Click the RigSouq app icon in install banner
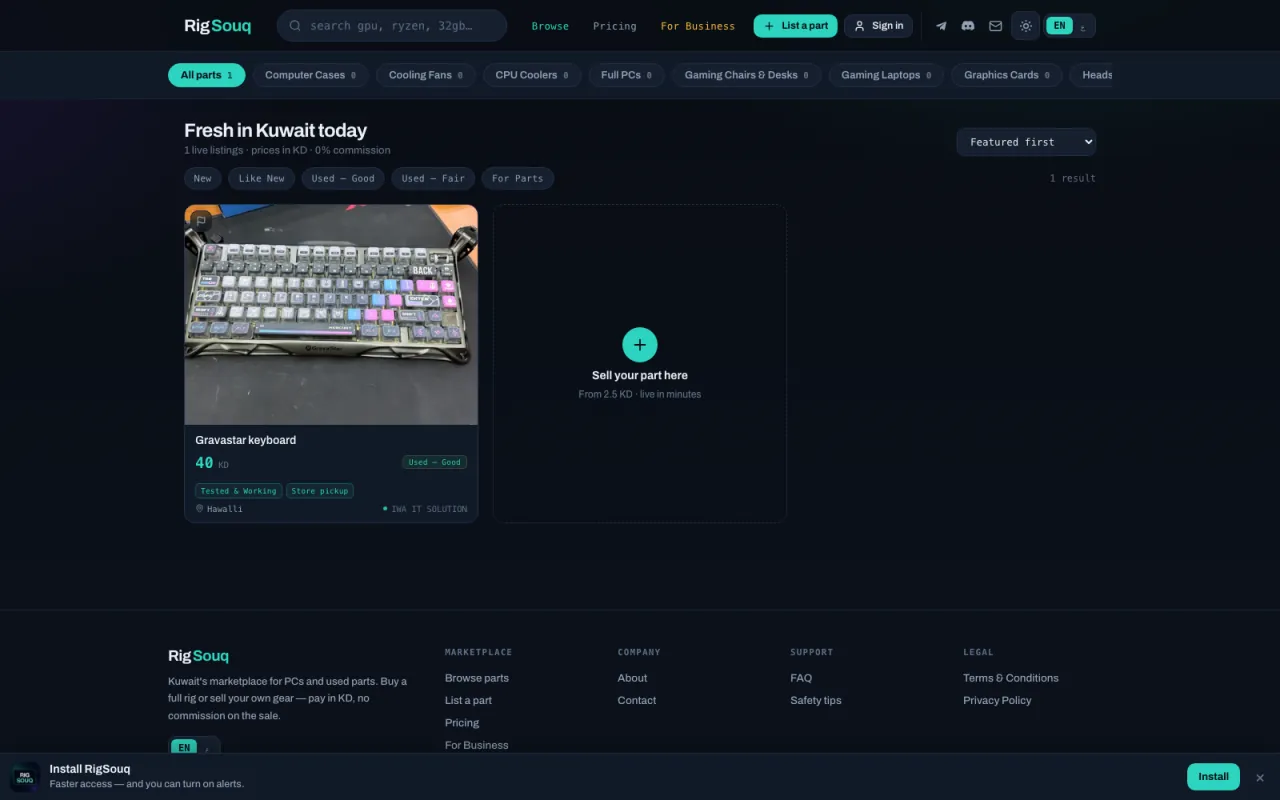The image size is (1280, 800). tap(25, 777)
